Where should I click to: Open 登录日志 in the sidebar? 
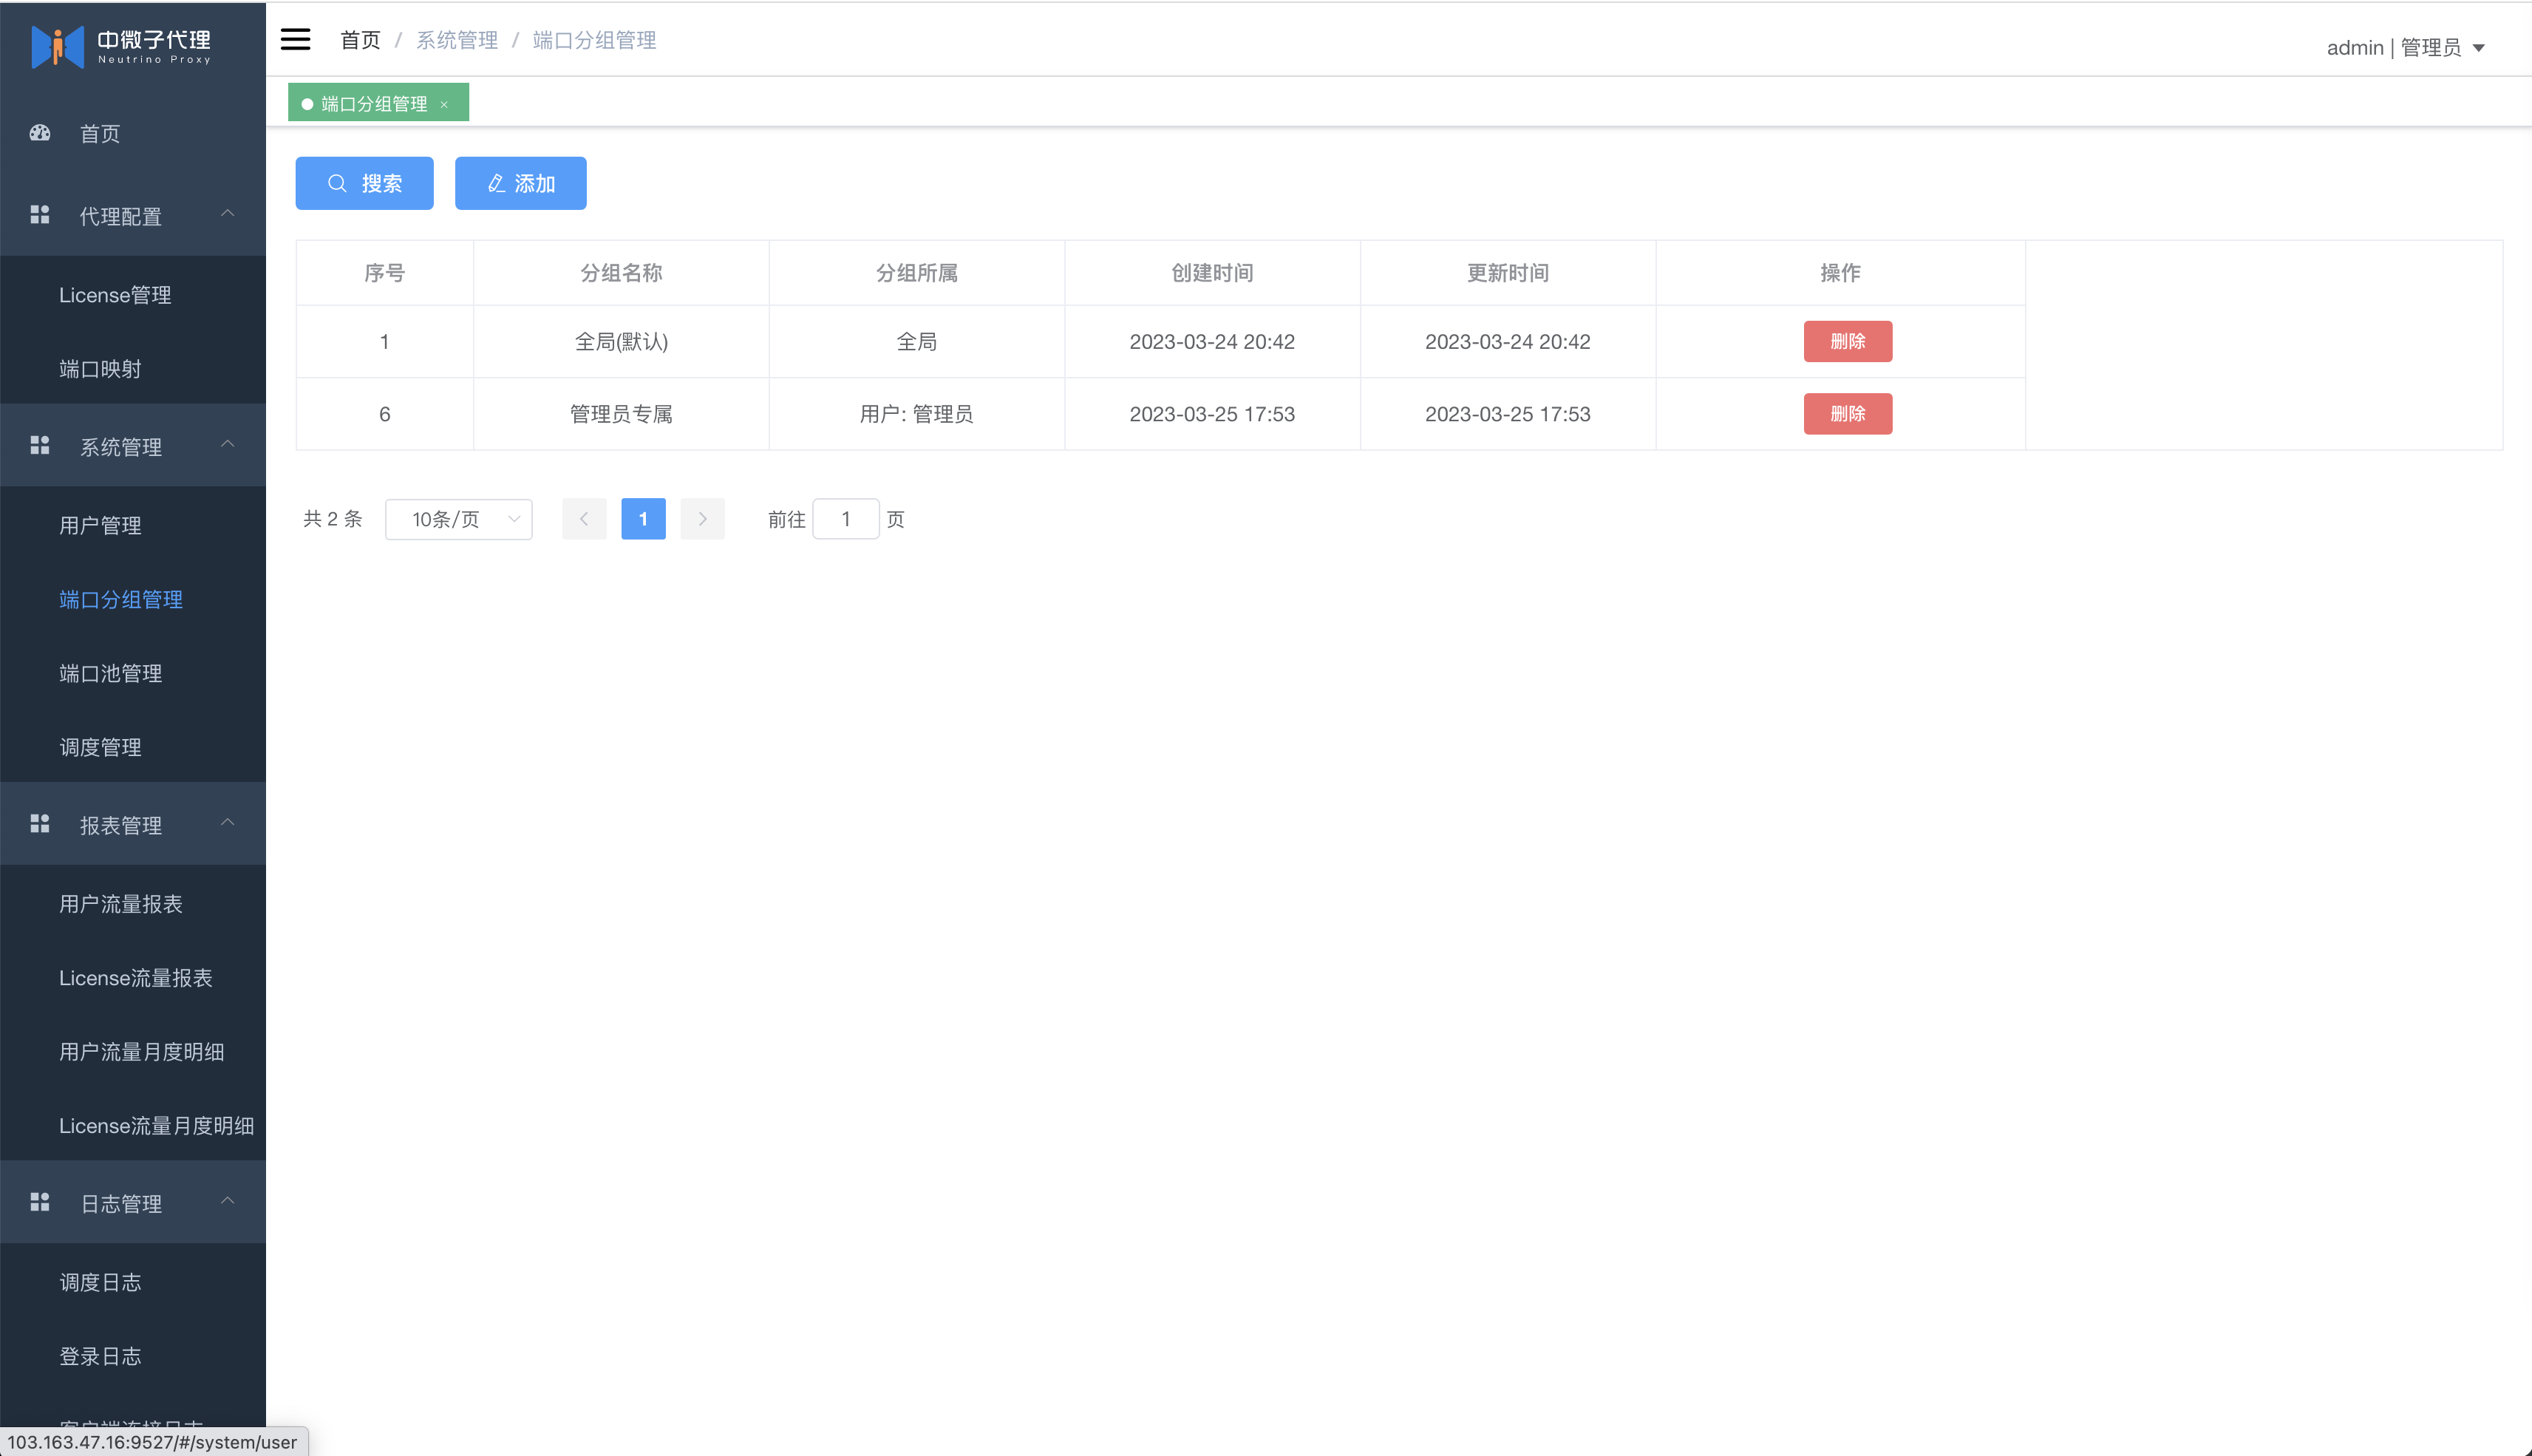(x=133, y=1356)
